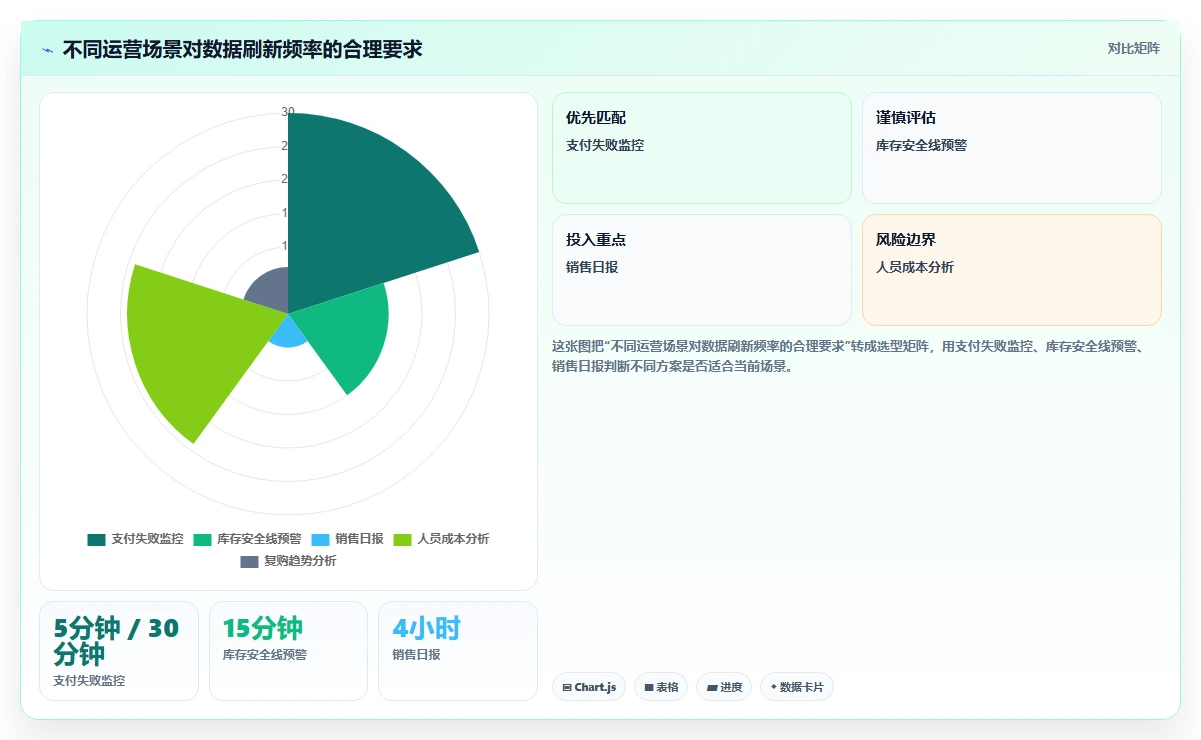The width and height of the screenshot is (1201, 740).
Task: Toggle 库存安全线预警 legend color box
Action: tap(202, 539)
